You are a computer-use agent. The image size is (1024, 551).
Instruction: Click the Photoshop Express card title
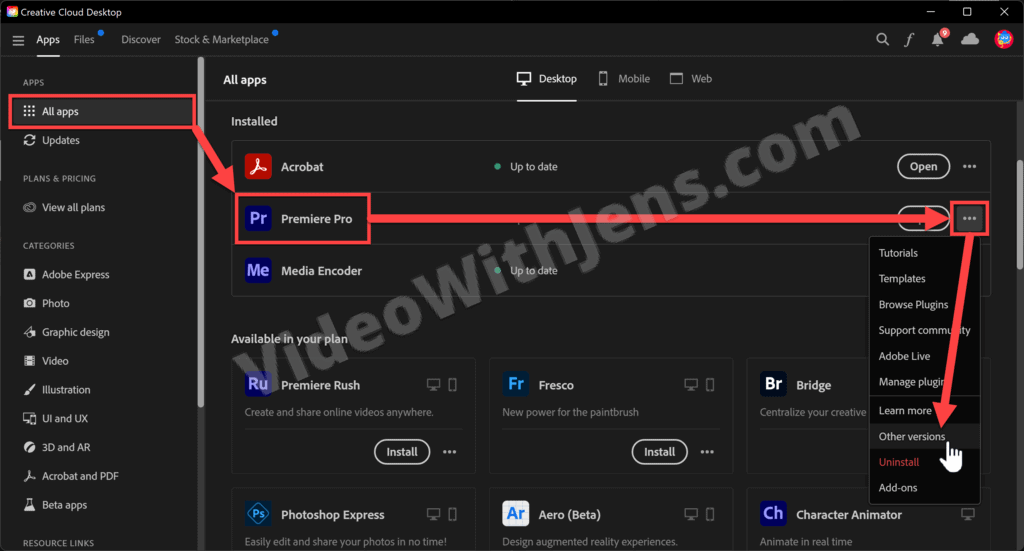pos(332,514)
